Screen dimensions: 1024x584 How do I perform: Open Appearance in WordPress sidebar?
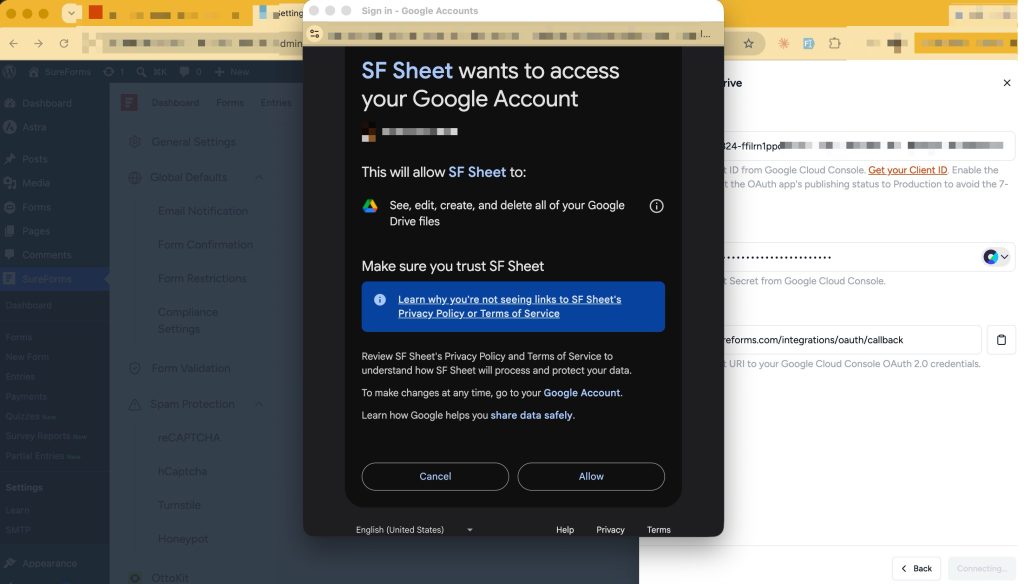point(49,563)
